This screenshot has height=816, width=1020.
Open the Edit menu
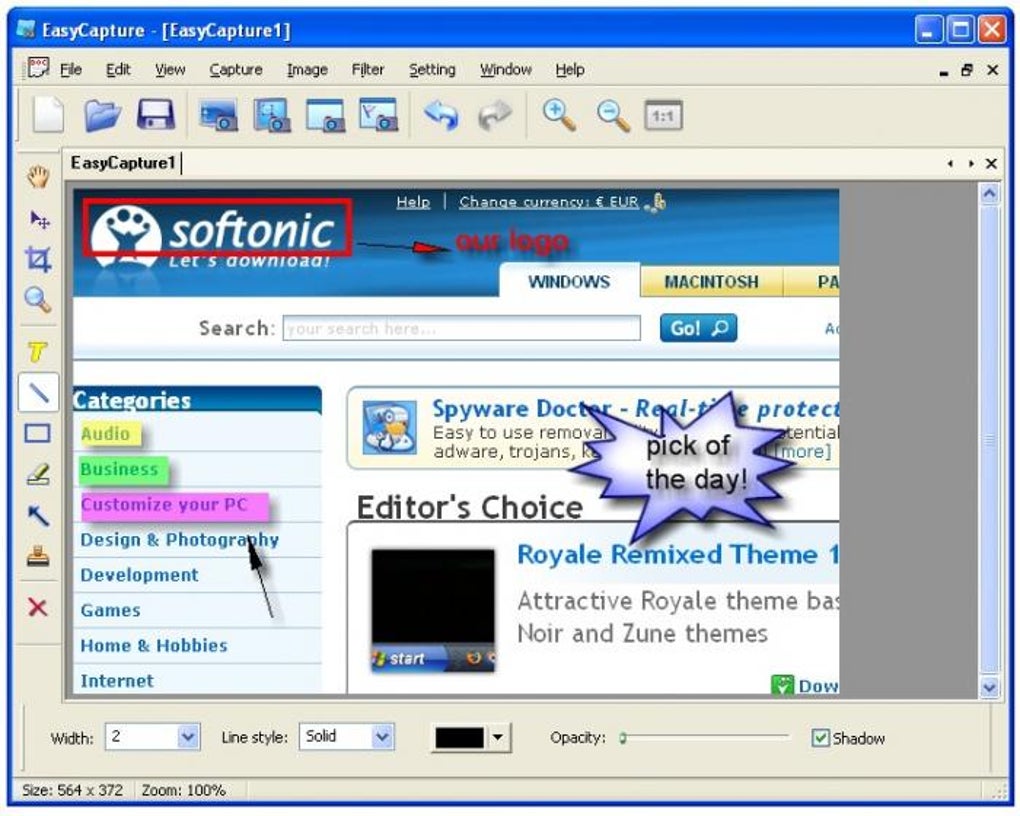click(118, 69)
